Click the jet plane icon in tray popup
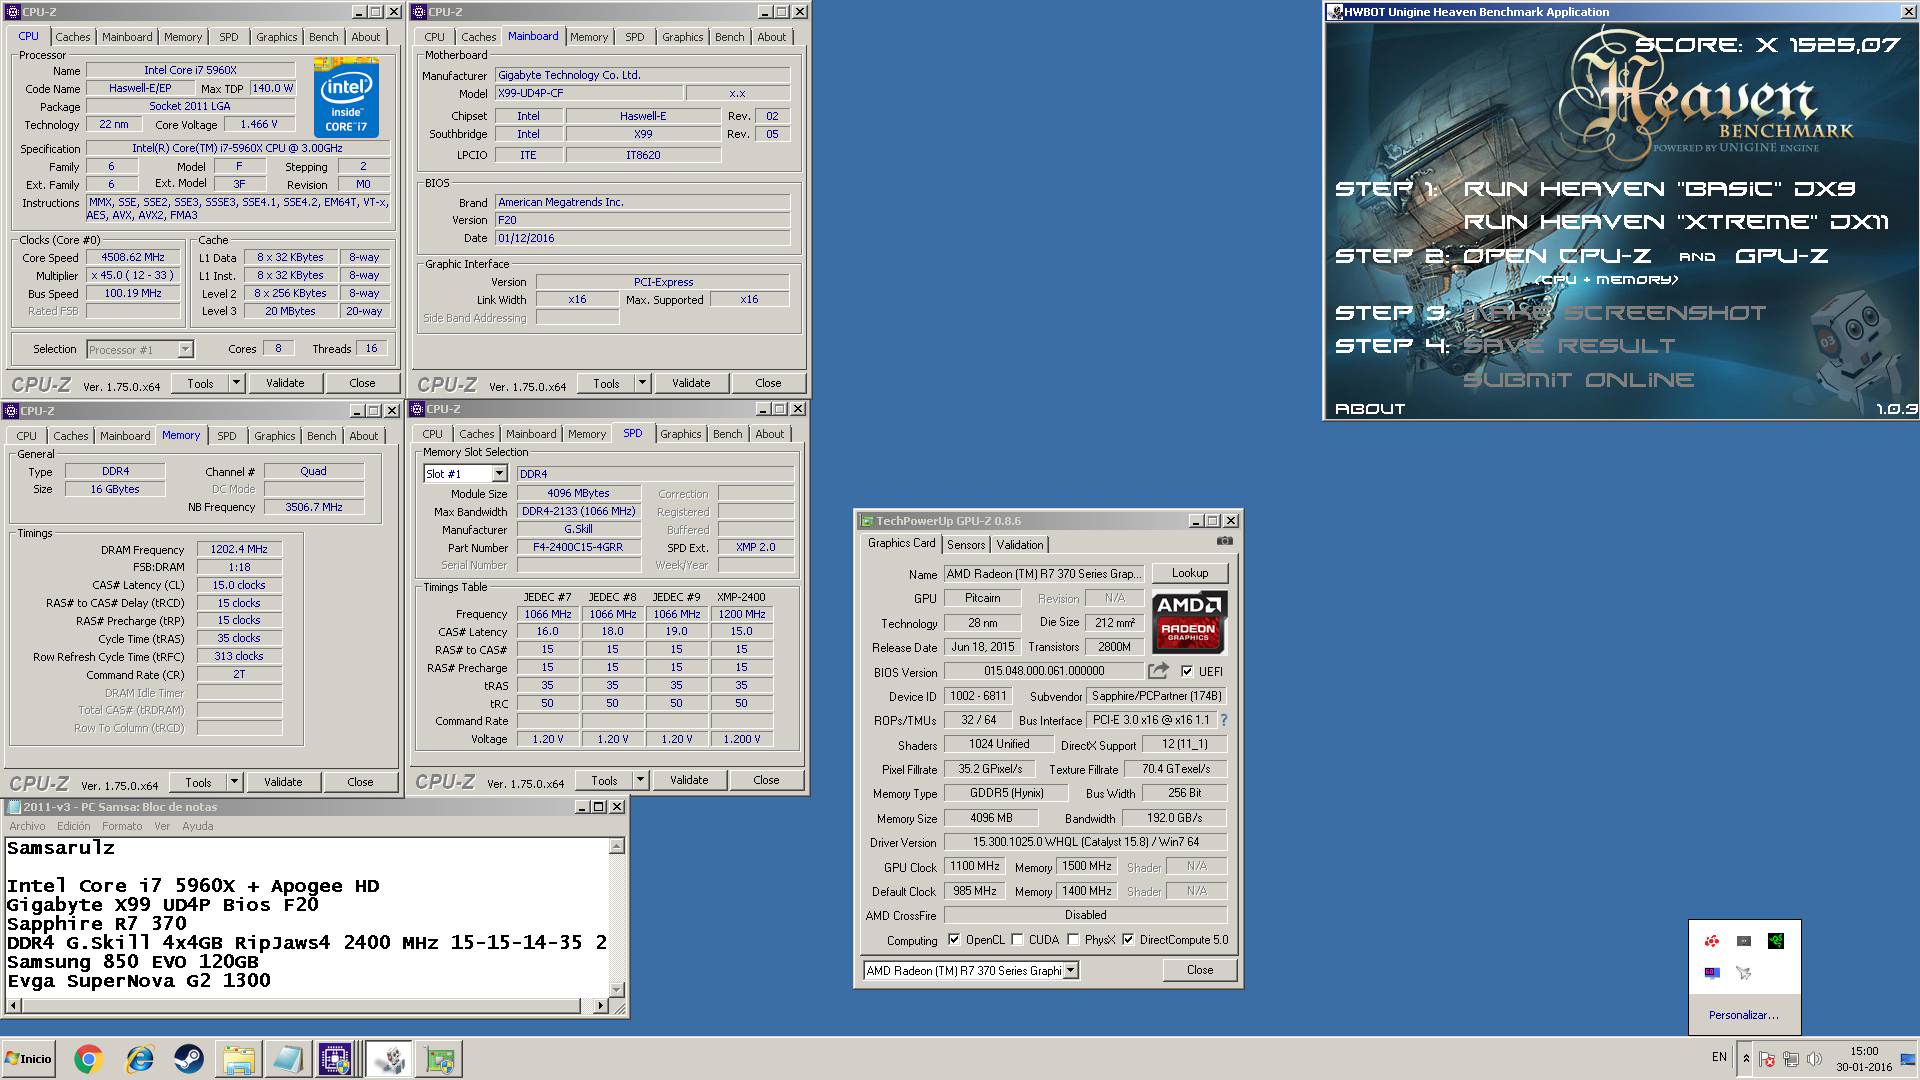1920x1080 pixels. click(x=1744, y=973)
